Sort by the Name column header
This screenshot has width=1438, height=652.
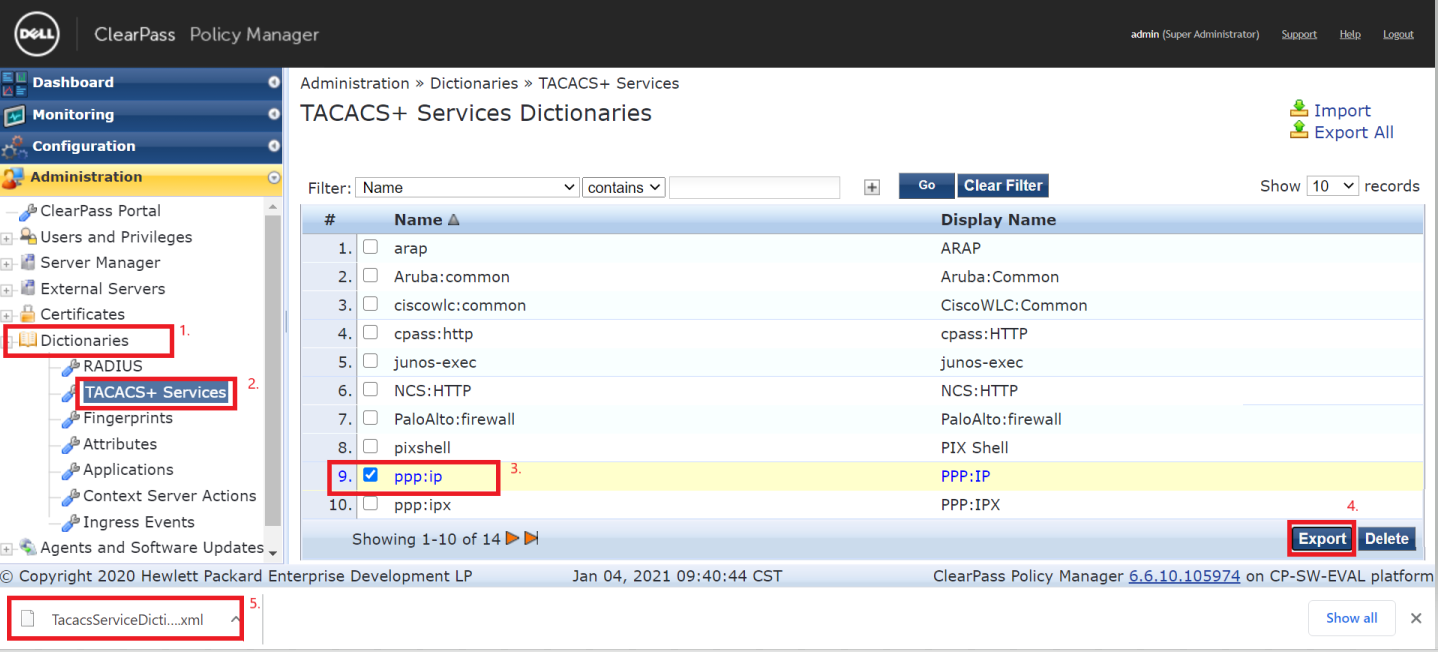426,220
